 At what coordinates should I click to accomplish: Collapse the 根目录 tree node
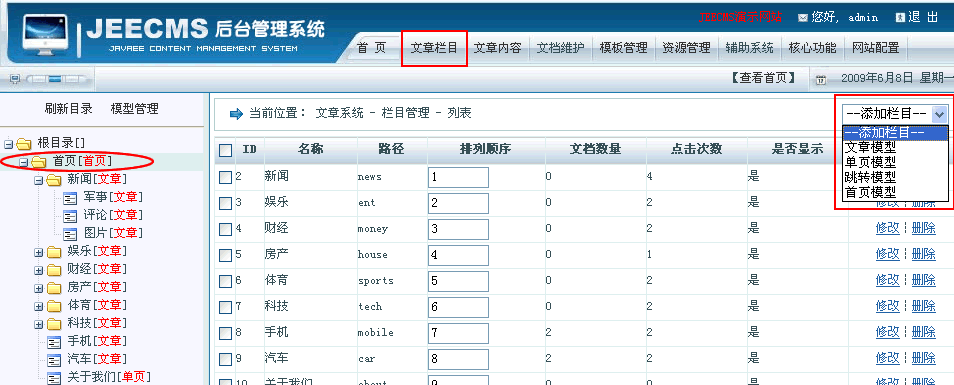coord(9,145)
